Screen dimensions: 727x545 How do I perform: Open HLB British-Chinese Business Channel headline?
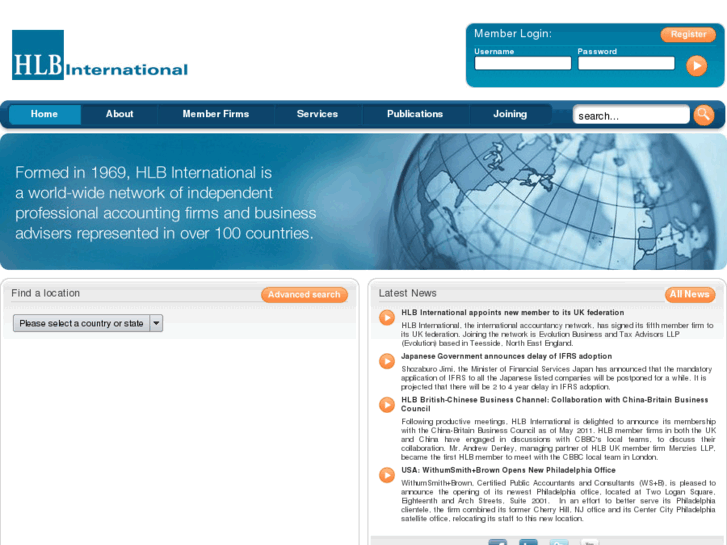click(x=555, y=404)
